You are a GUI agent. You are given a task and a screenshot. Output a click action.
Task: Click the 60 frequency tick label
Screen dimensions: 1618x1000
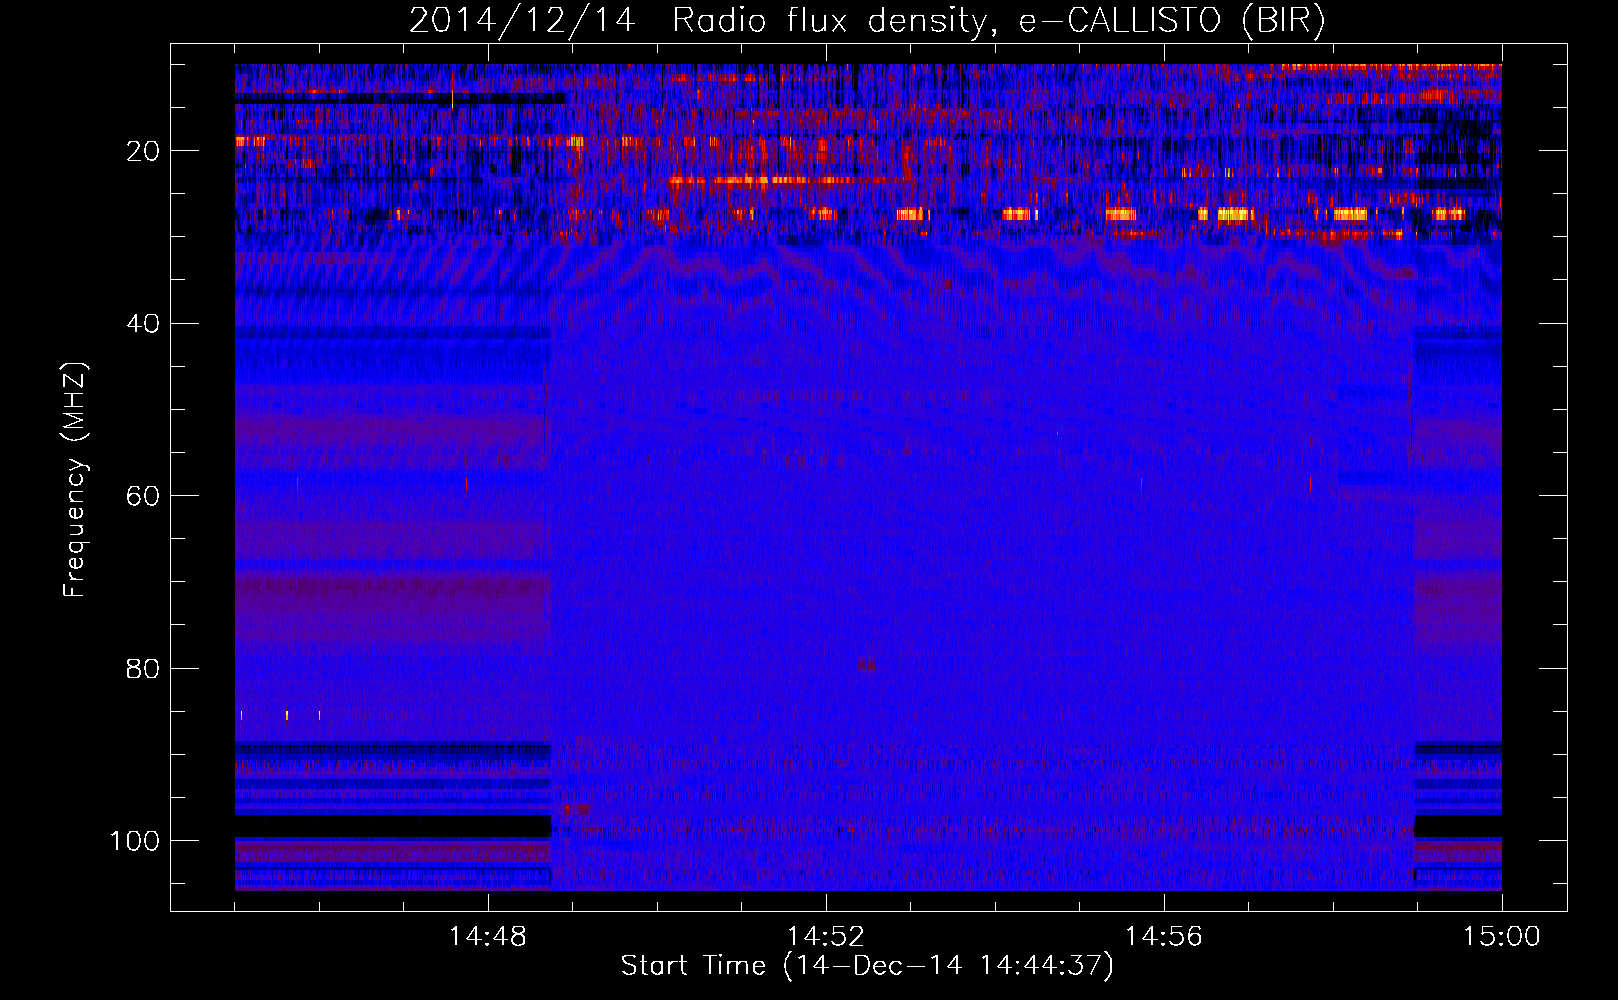[144, 496]
